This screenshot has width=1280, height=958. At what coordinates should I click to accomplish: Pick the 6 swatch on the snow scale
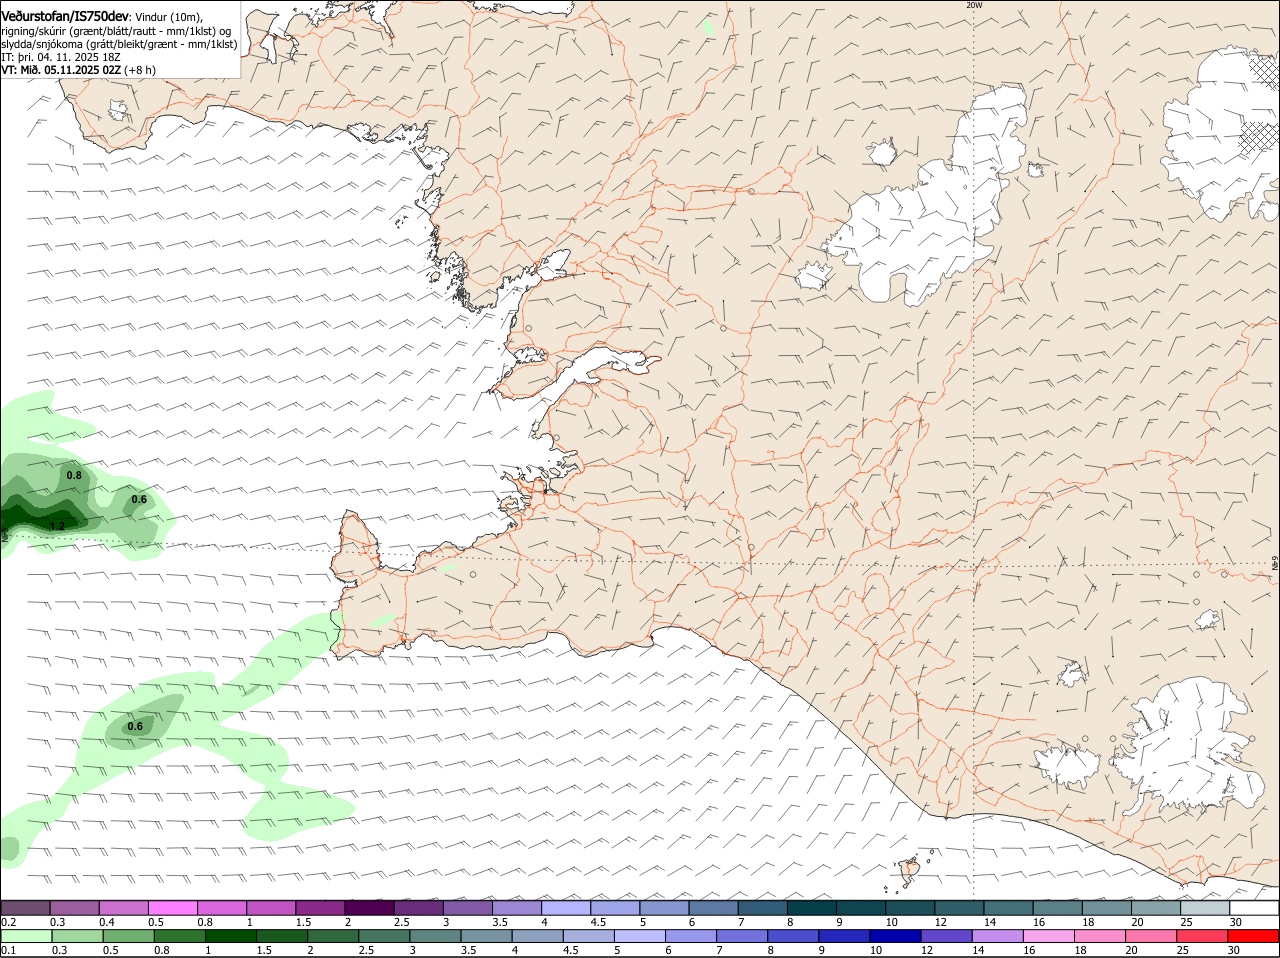(x=714, y=908)
